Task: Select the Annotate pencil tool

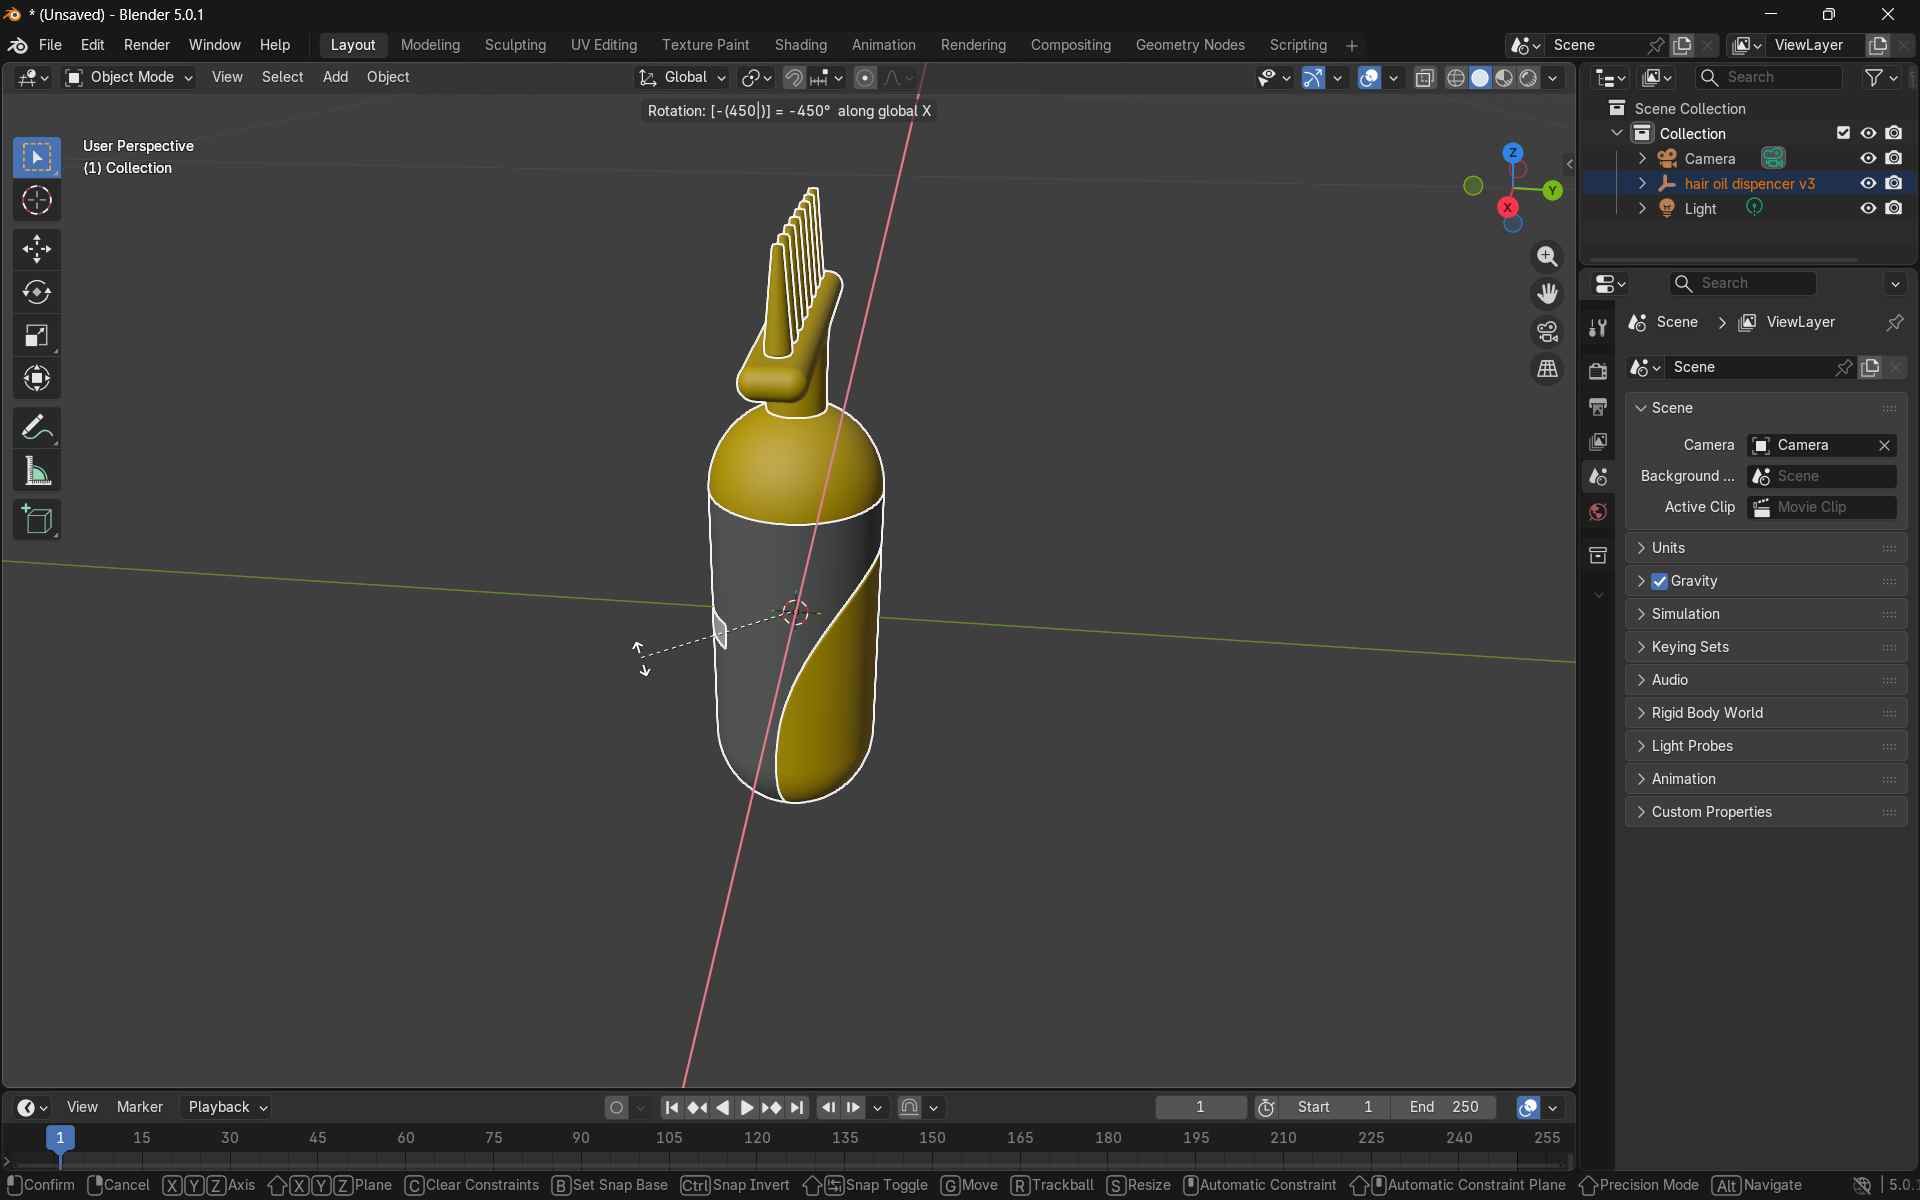Action: [37, 428]
